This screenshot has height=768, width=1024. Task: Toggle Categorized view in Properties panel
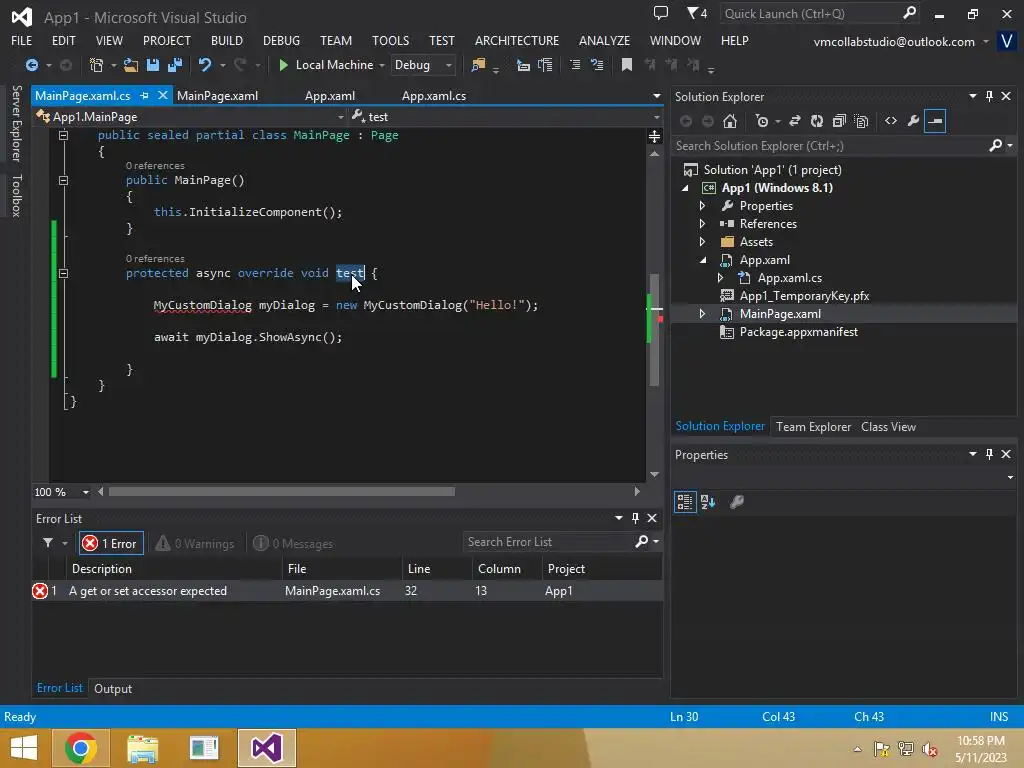tap(684, 502)
